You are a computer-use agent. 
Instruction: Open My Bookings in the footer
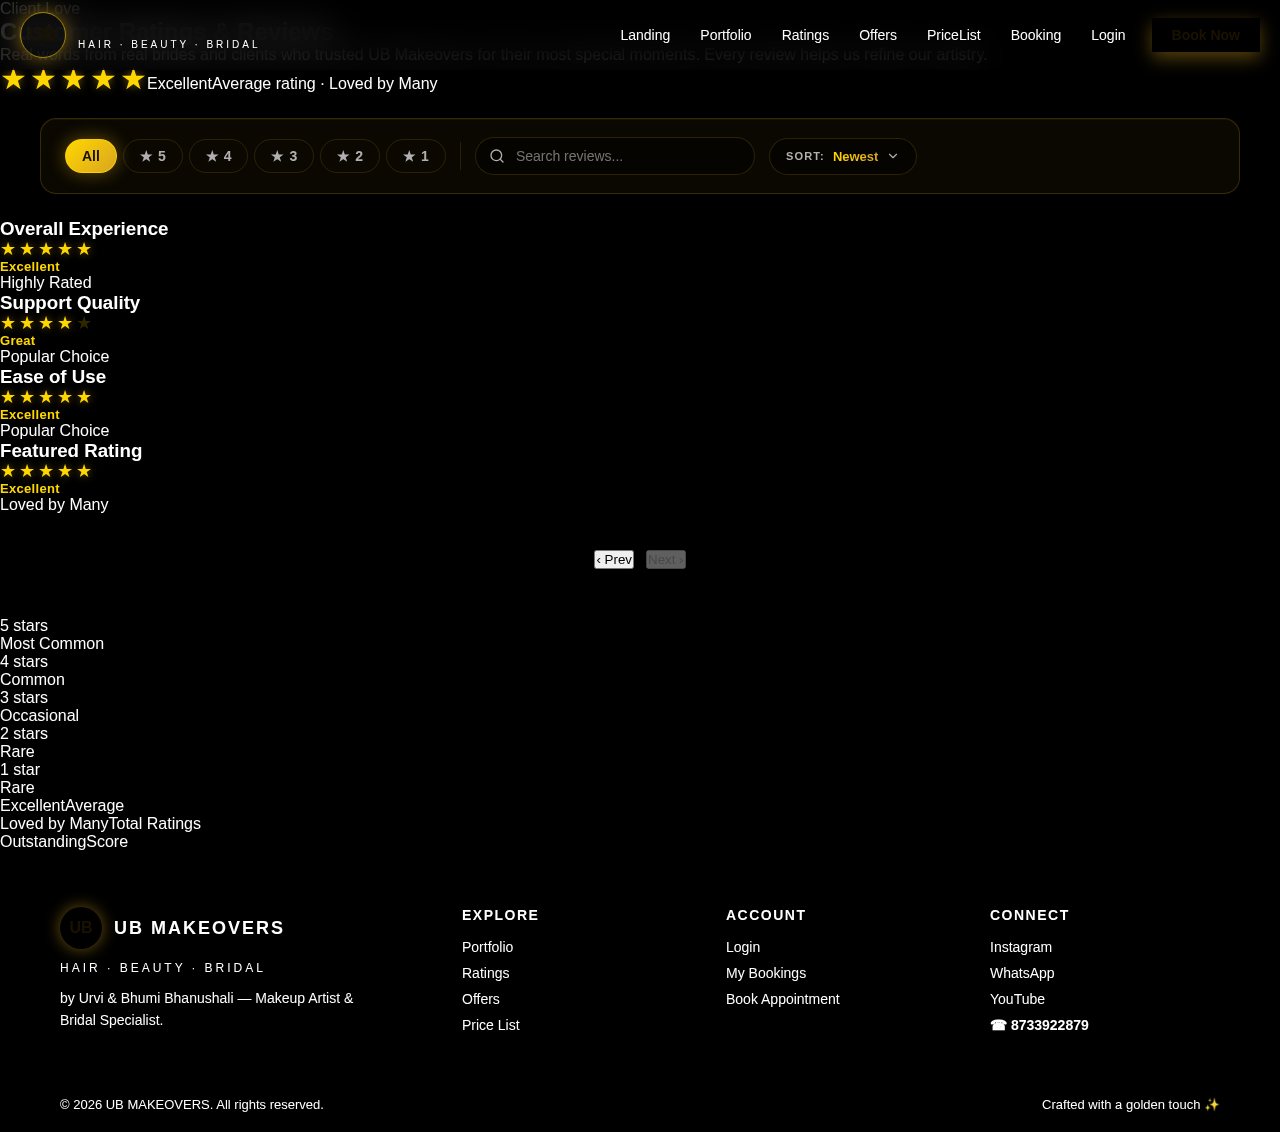pyautogui.click(x=766, y=973)
